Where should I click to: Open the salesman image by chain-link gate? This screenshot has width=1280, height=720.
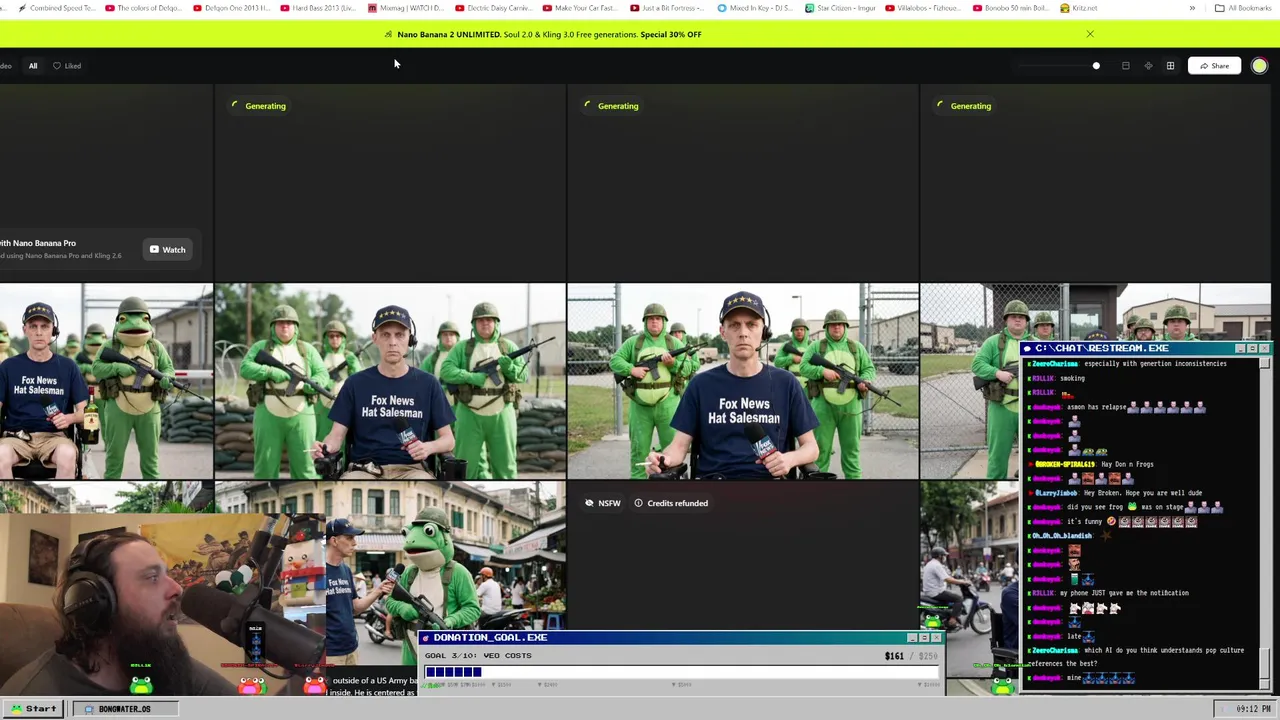click(x=742, y=381)
